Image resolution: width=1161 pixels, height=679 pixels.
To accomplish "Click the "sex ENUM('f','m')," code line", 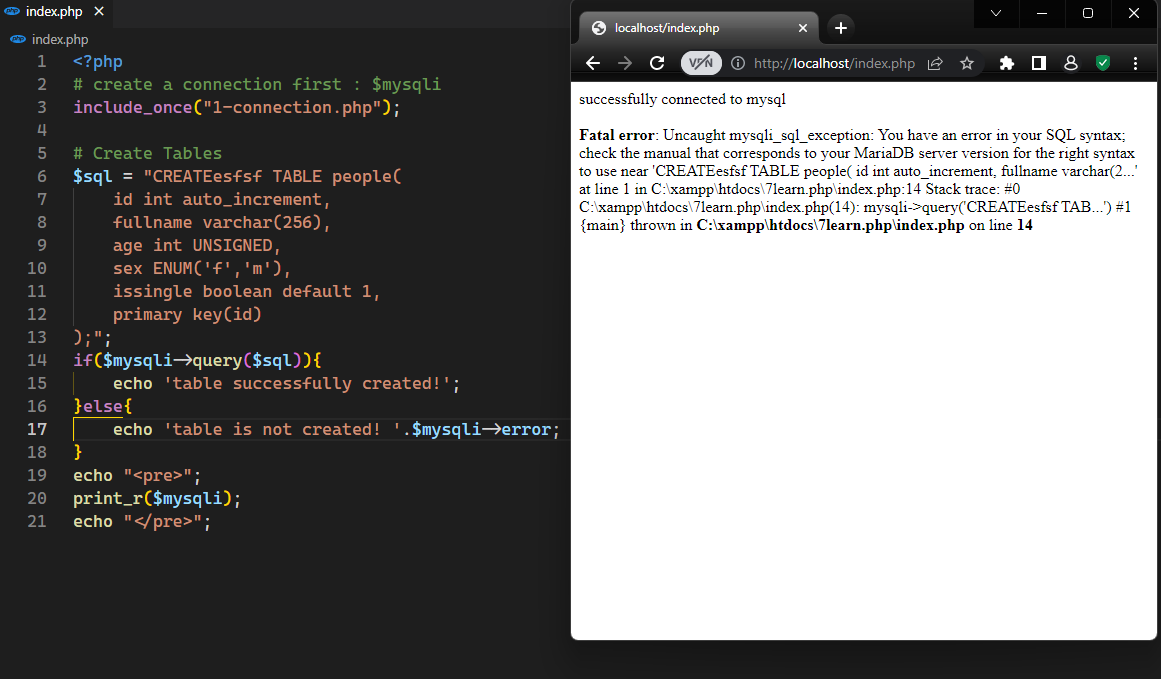I will pos(201,268).
